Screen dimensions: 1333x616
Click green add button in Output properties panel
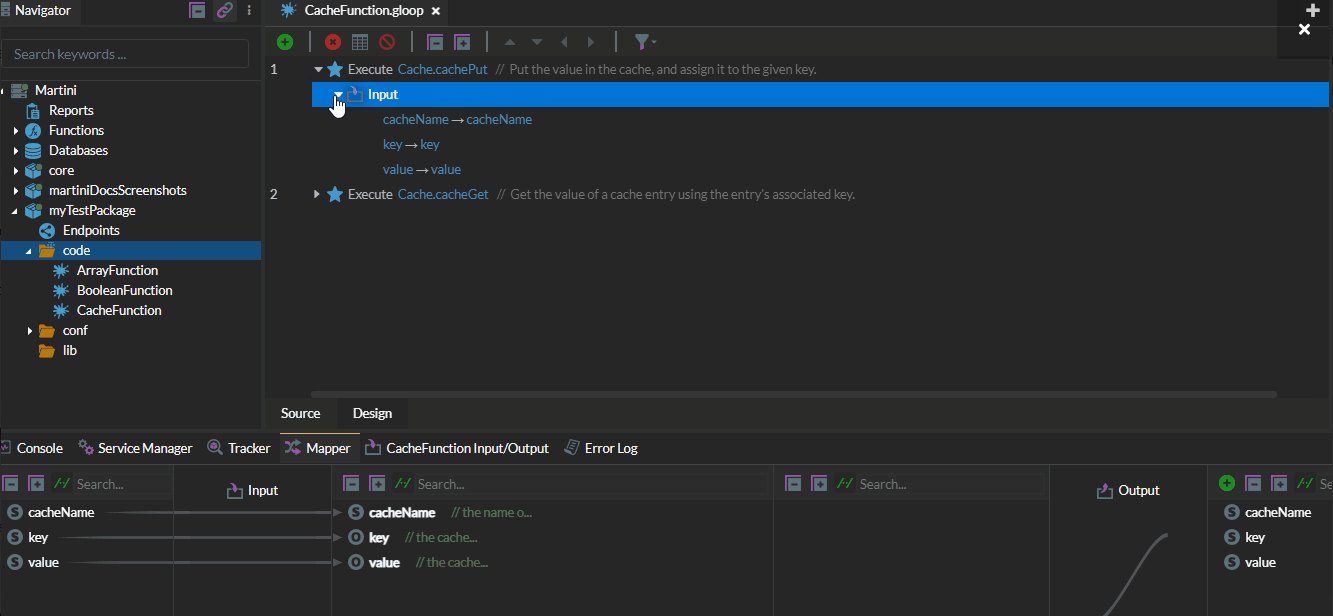coord(1227,484)
